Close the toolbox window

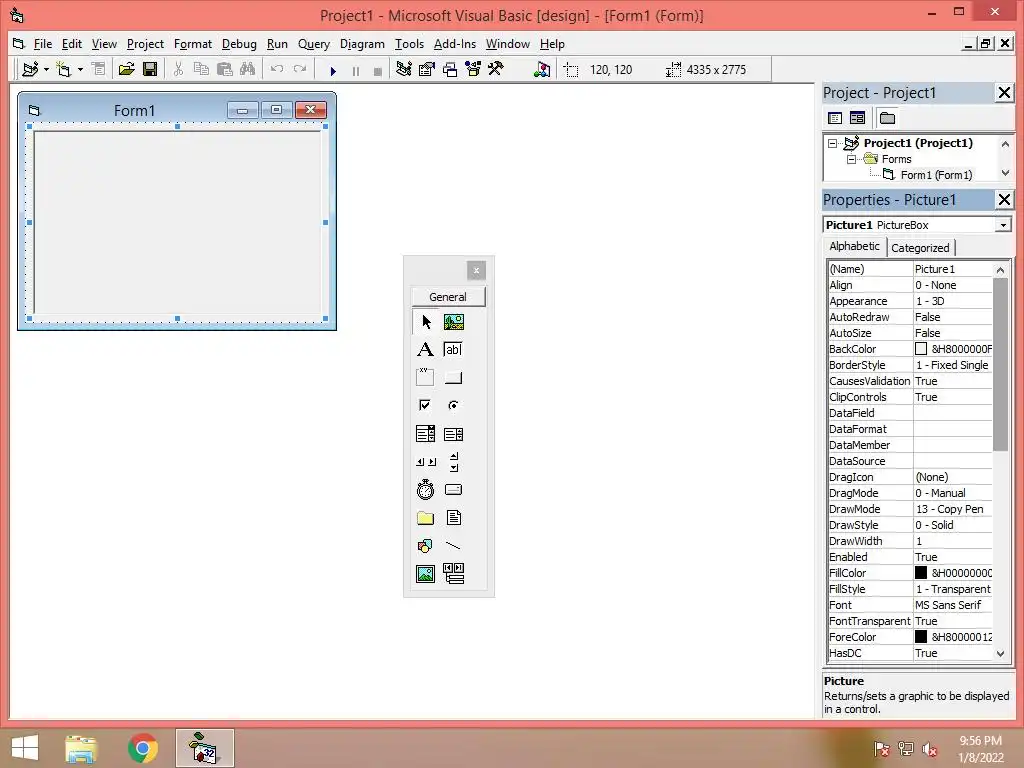[476, 270]
